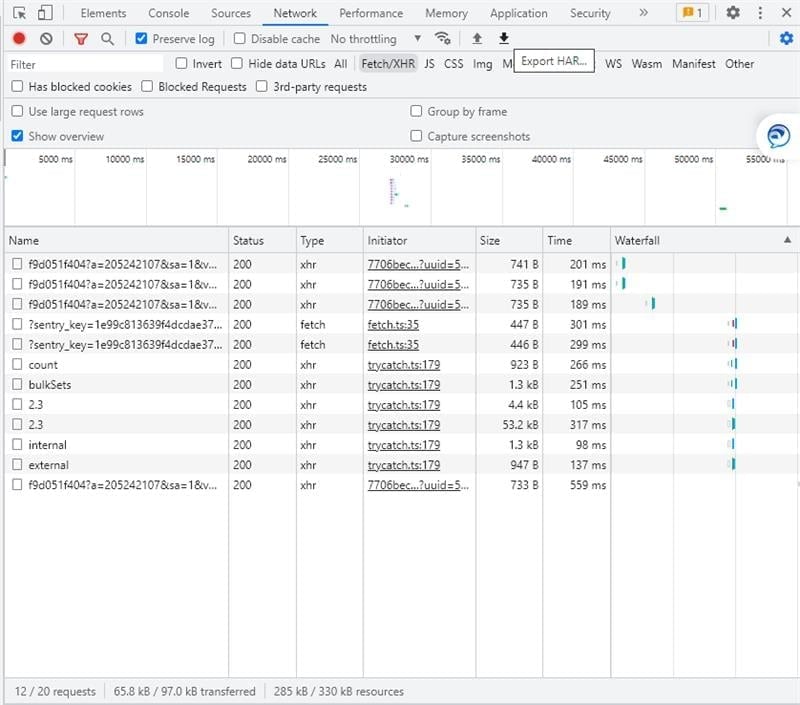Sort by the Status column header
The image size is (800, 705).
click(262, 240)
